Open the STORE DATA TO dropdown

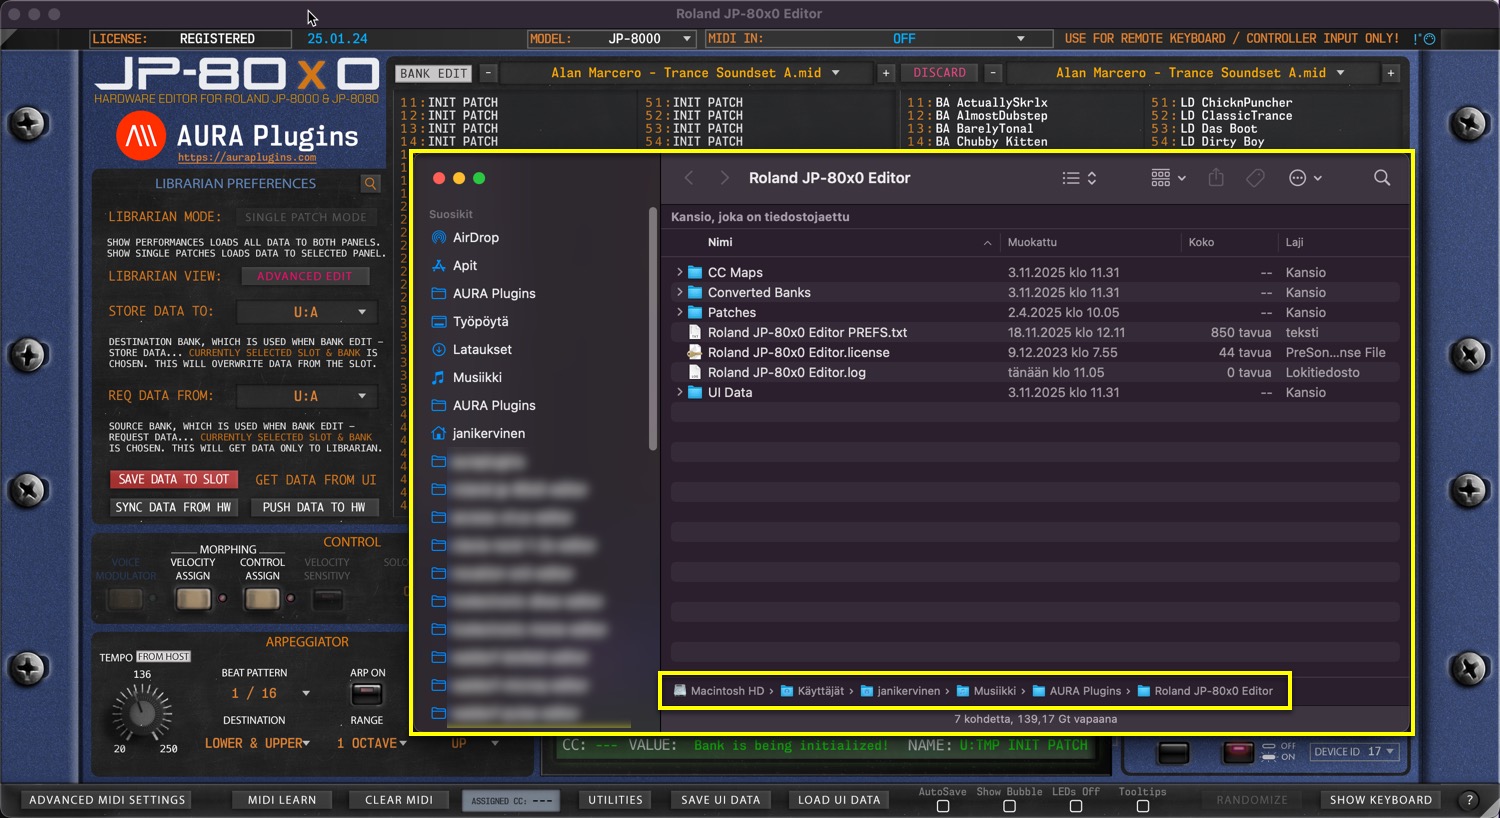(307, 312)
